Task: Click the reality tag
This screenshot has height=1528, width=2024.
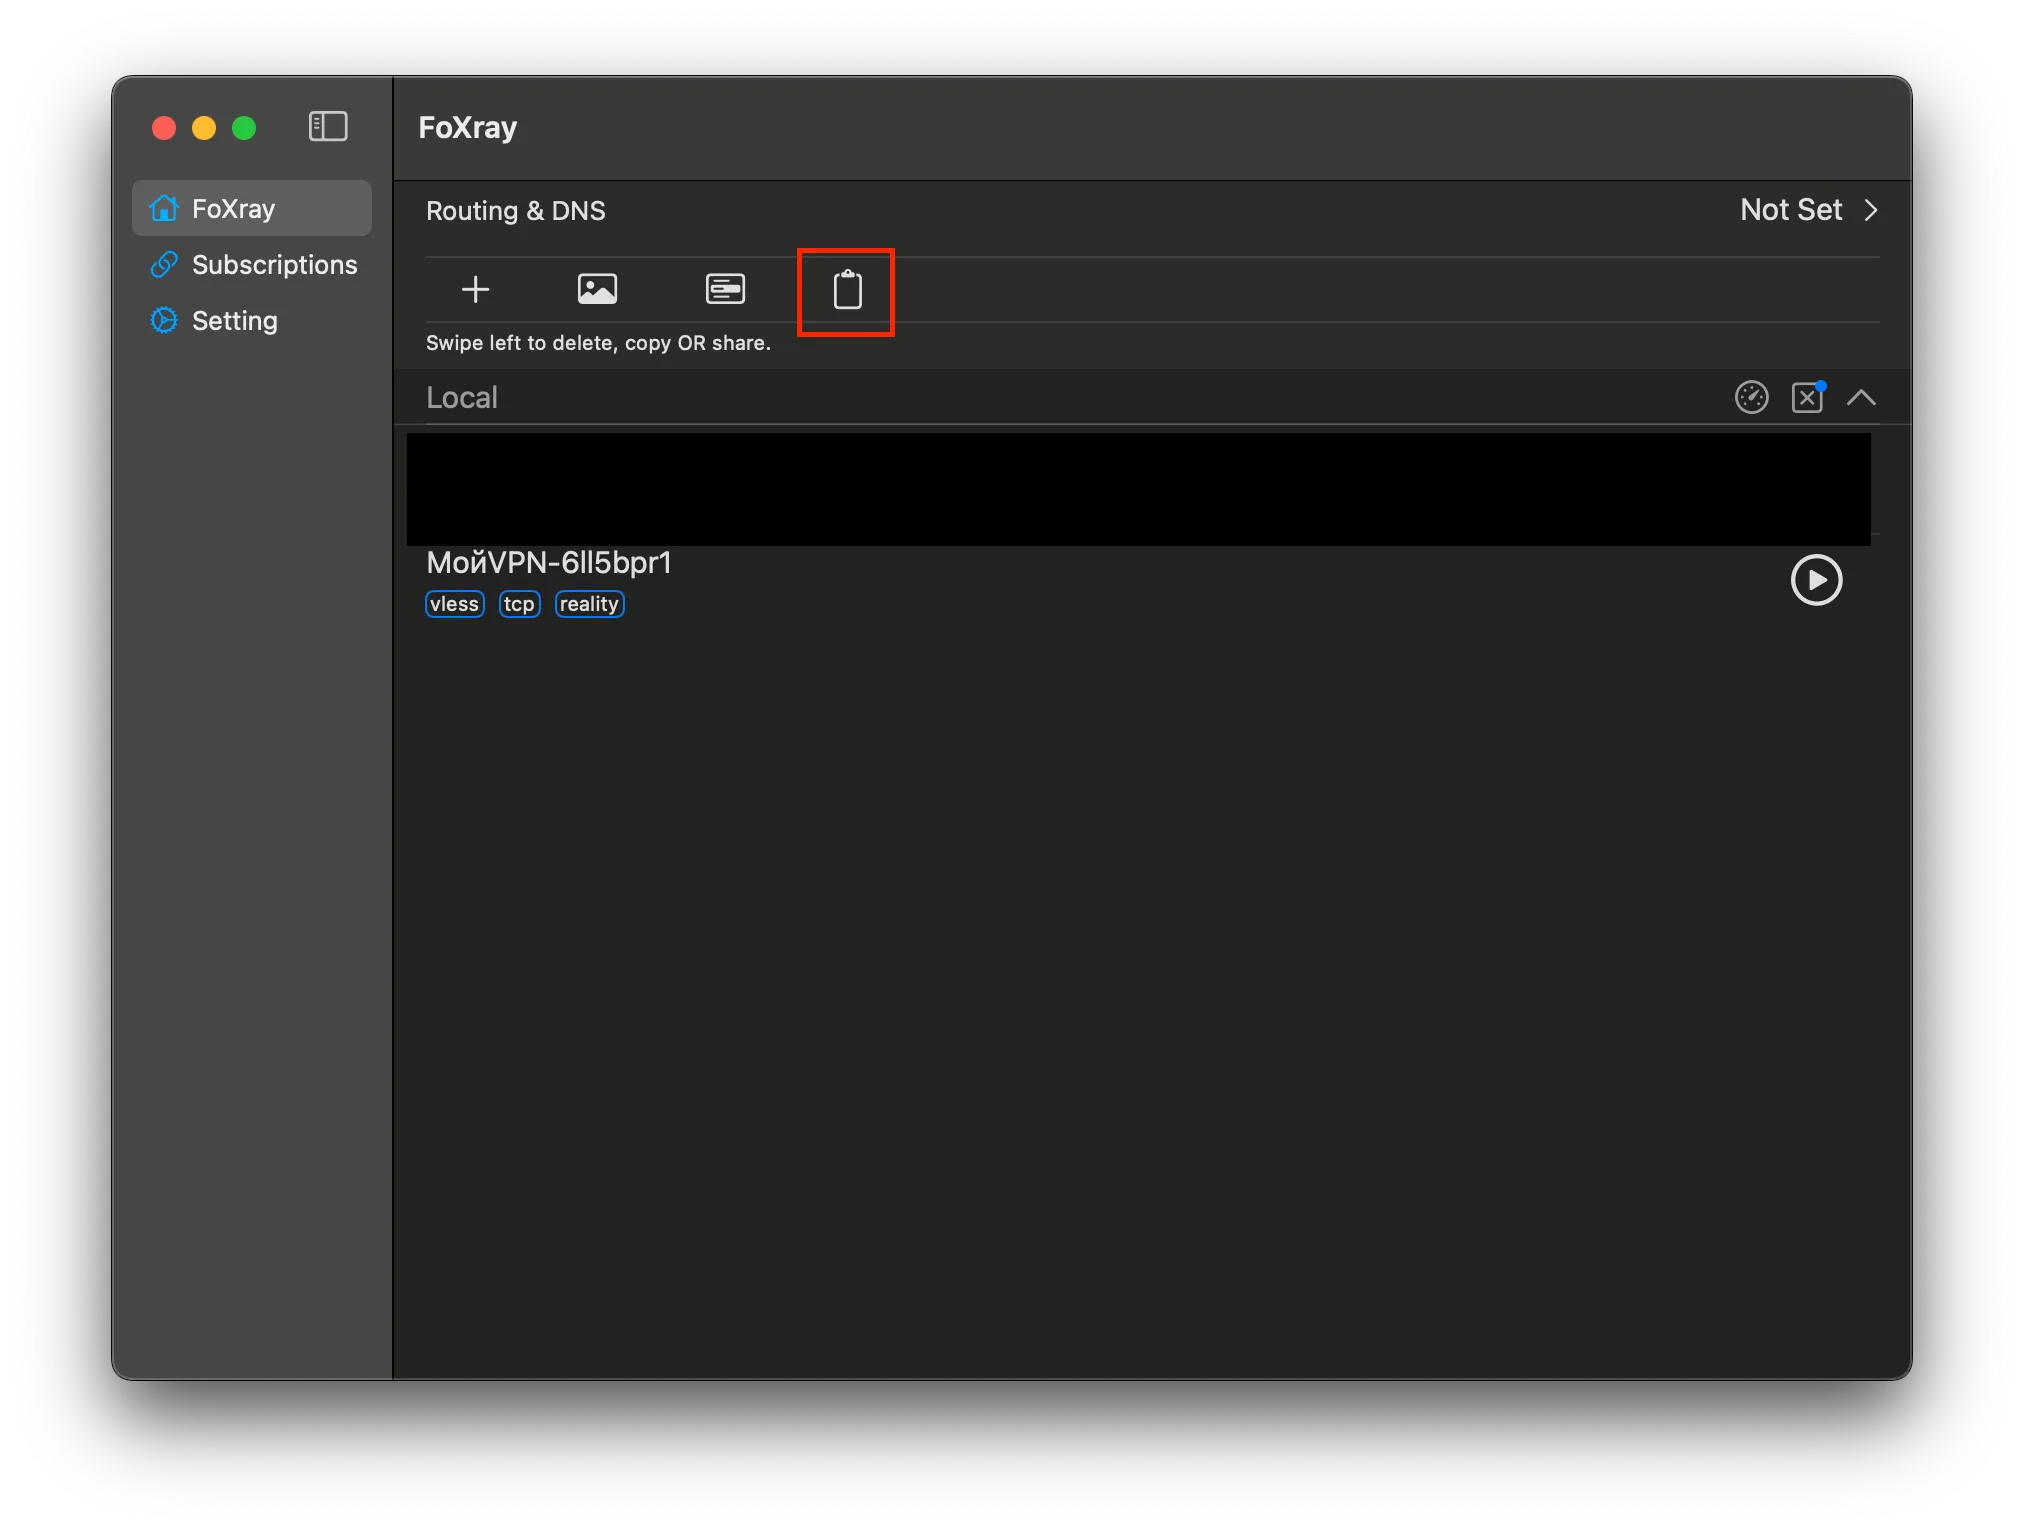Action: [x=590, y=604]
